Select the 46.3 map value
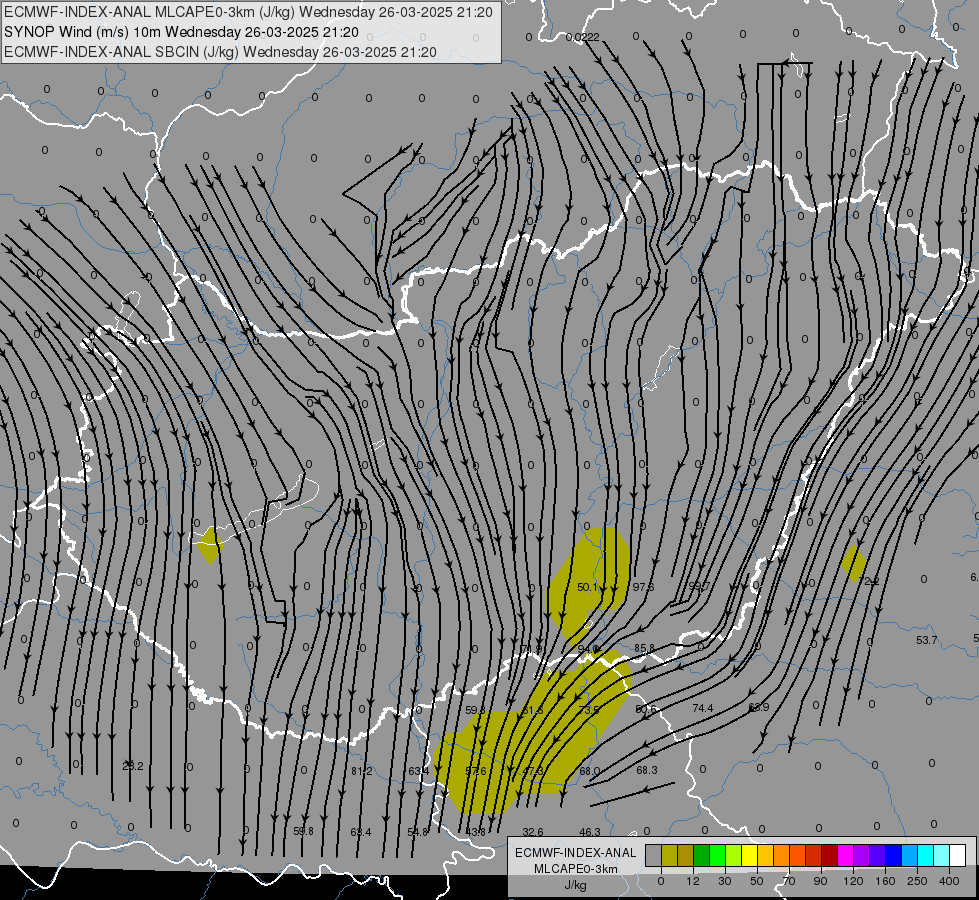This screenshot has width=979, height=900. [590, 832]
